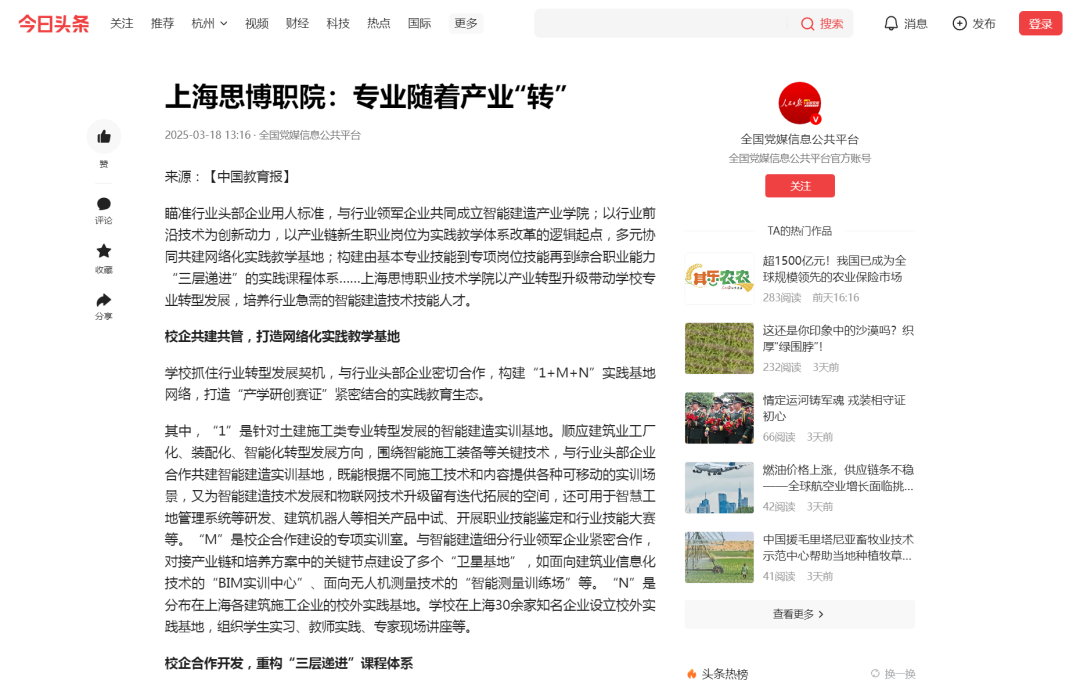
Task: Go to 国际 channel
Action: click(x=419, y=23)
